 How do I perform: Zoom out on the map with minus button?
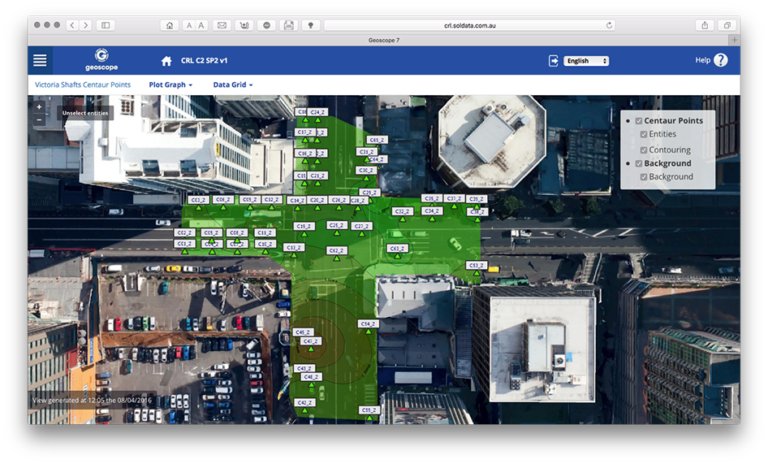point(39,119)
